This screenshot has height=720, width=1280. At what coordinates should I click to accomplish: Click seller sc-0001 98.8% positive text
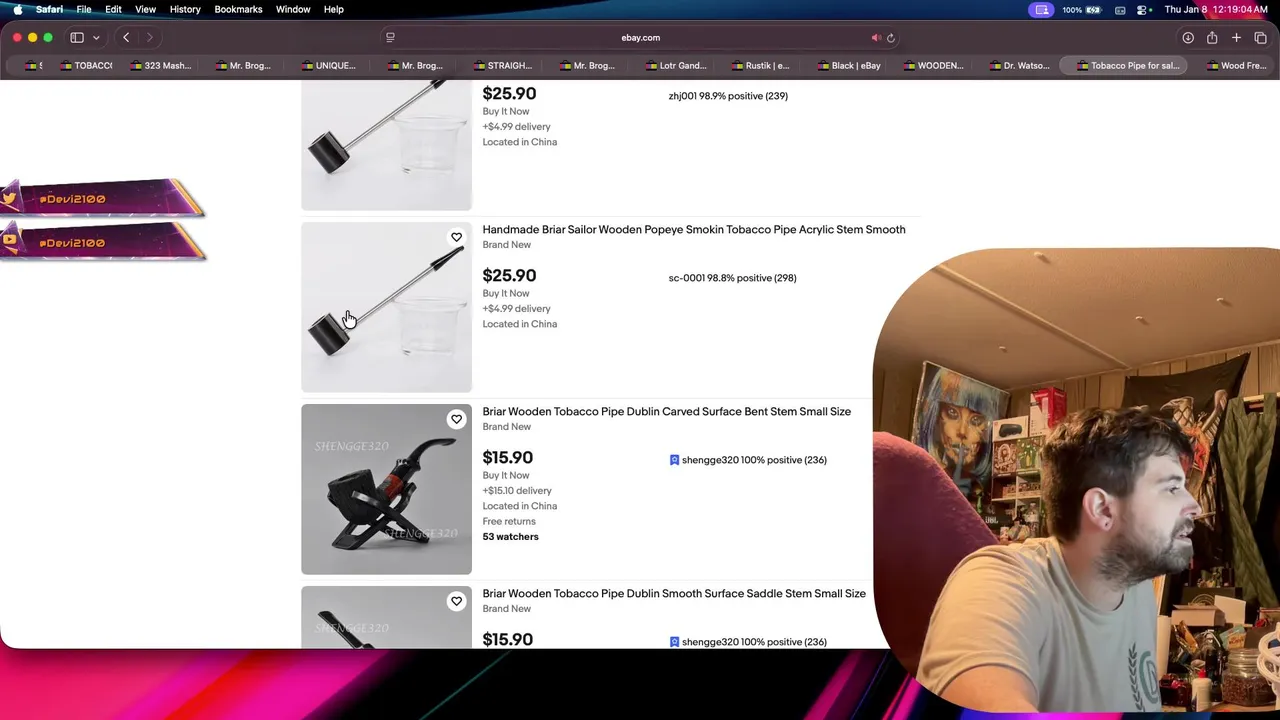732,278
